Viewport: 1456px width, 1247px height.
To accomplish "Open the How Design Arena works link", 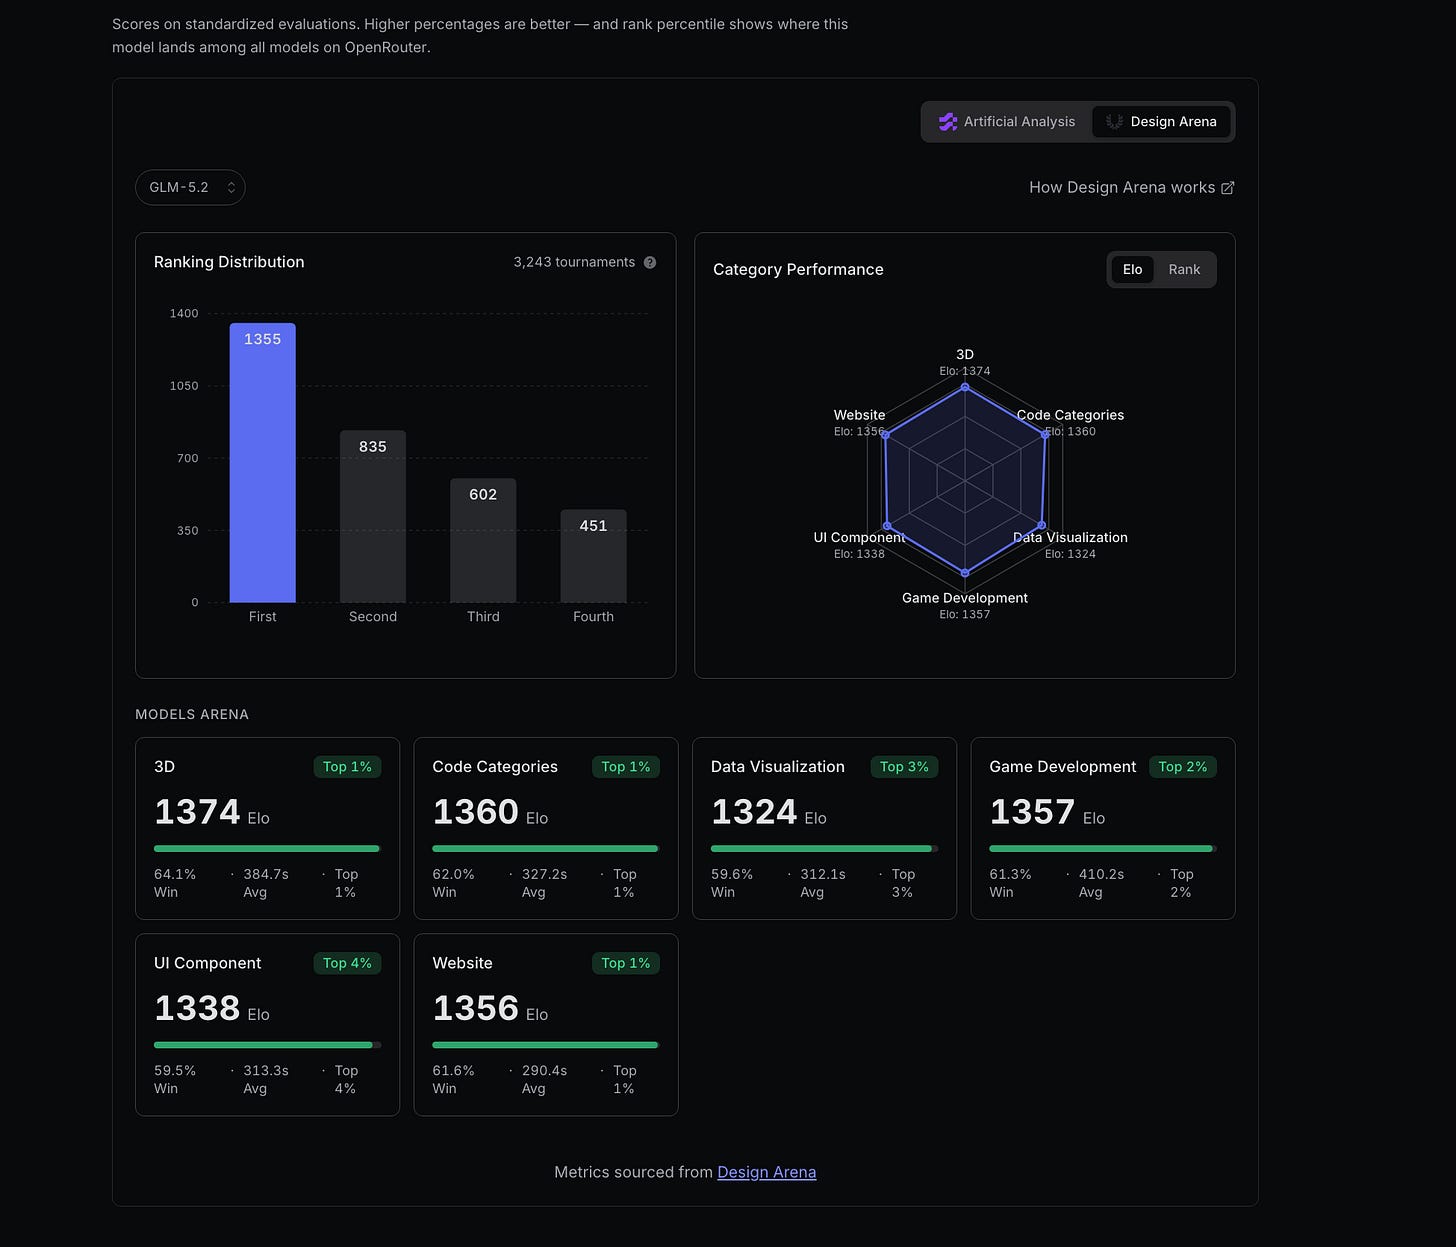I will tap(1132, 188).
